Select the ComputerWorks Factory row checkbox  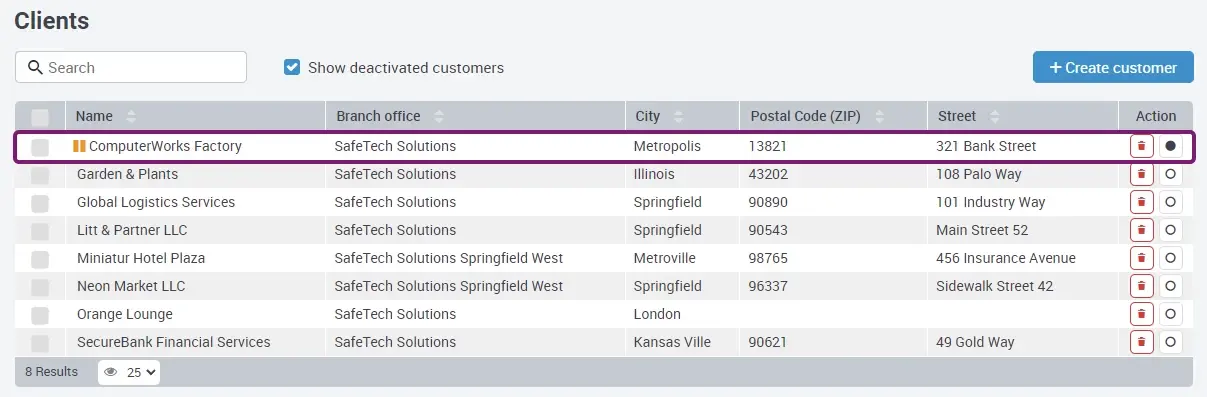tap(40, 147)
